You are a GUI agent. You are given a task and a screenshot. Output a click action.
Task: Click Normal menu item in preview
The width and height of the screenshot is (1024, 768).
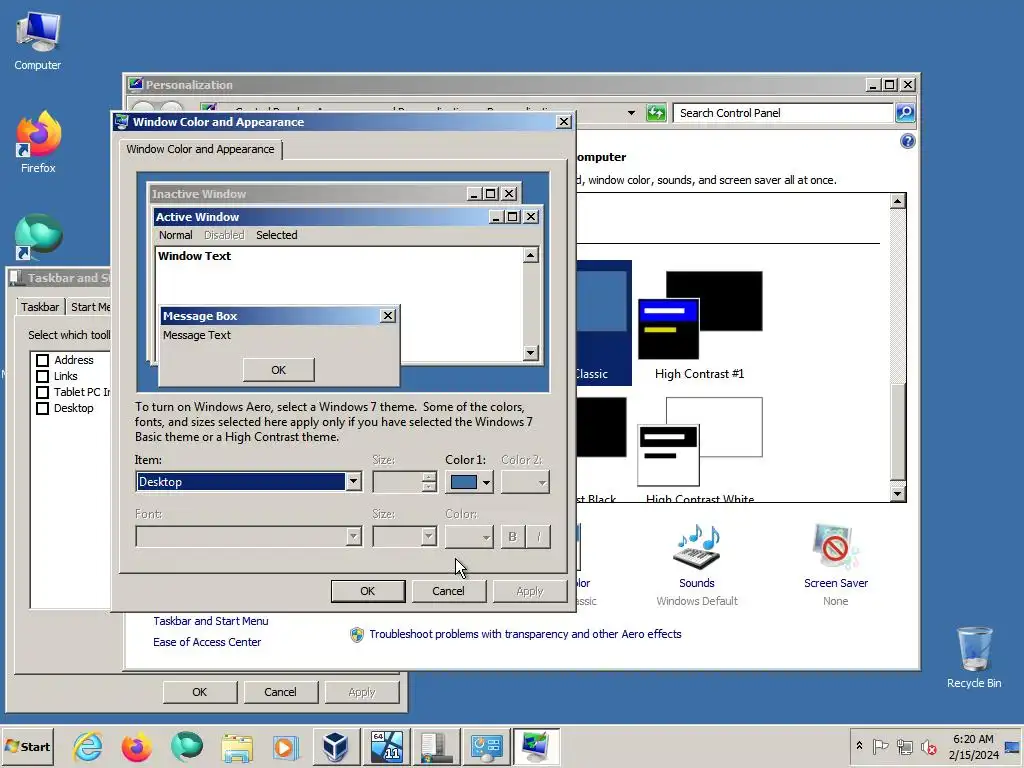[176, 235]
